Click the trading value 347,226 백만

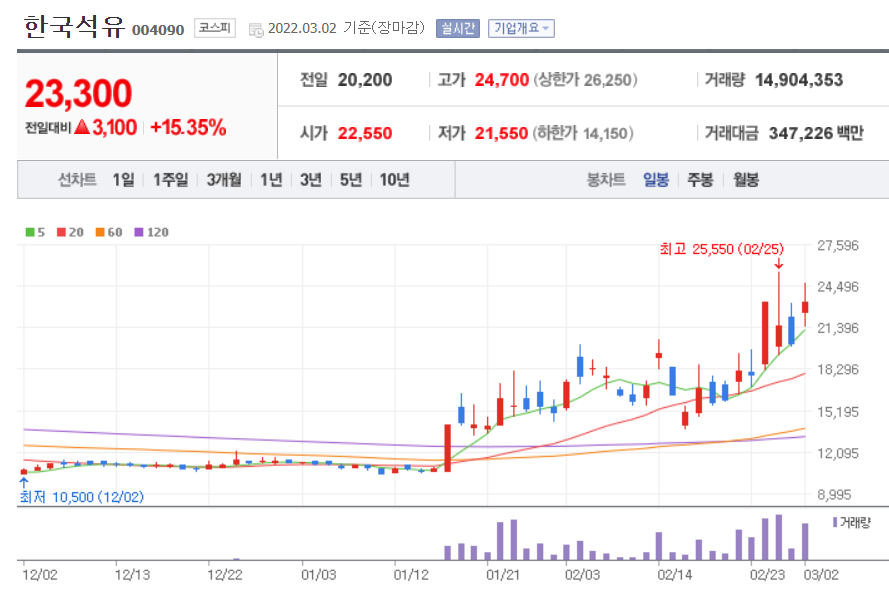click(x=816, y=133)
